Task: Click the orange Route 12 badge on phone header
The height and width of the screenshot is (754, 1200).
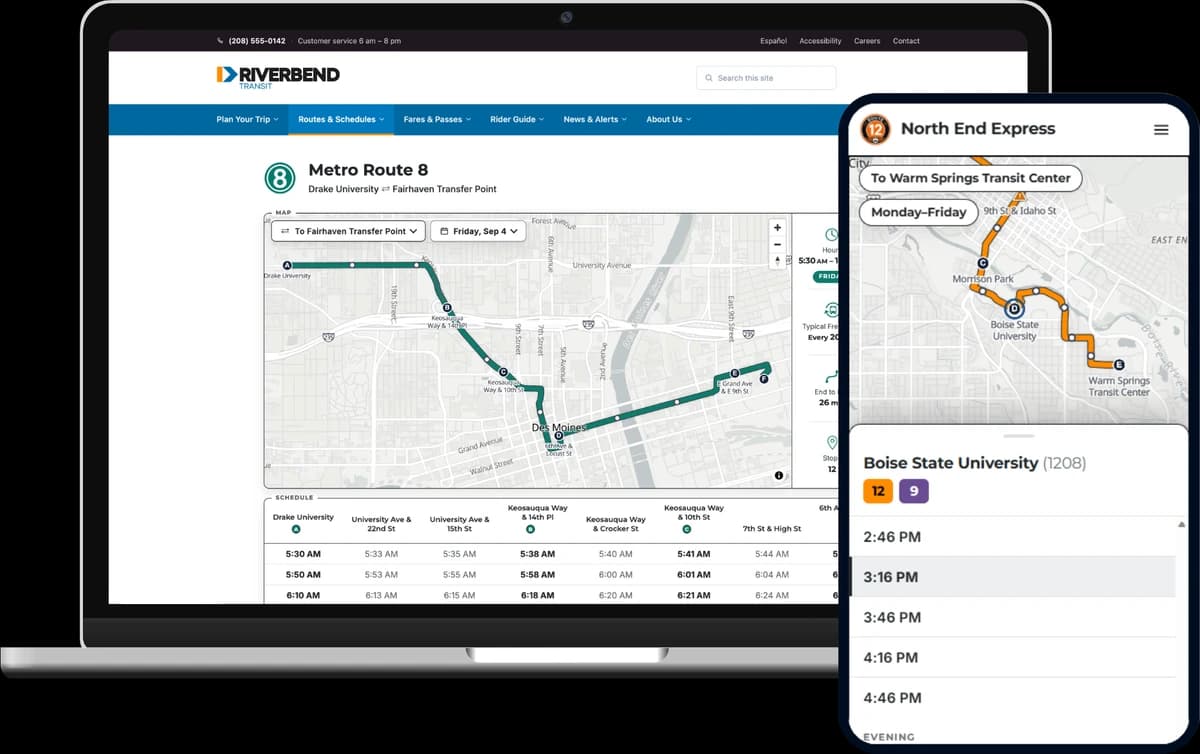Action: [875, 129]
